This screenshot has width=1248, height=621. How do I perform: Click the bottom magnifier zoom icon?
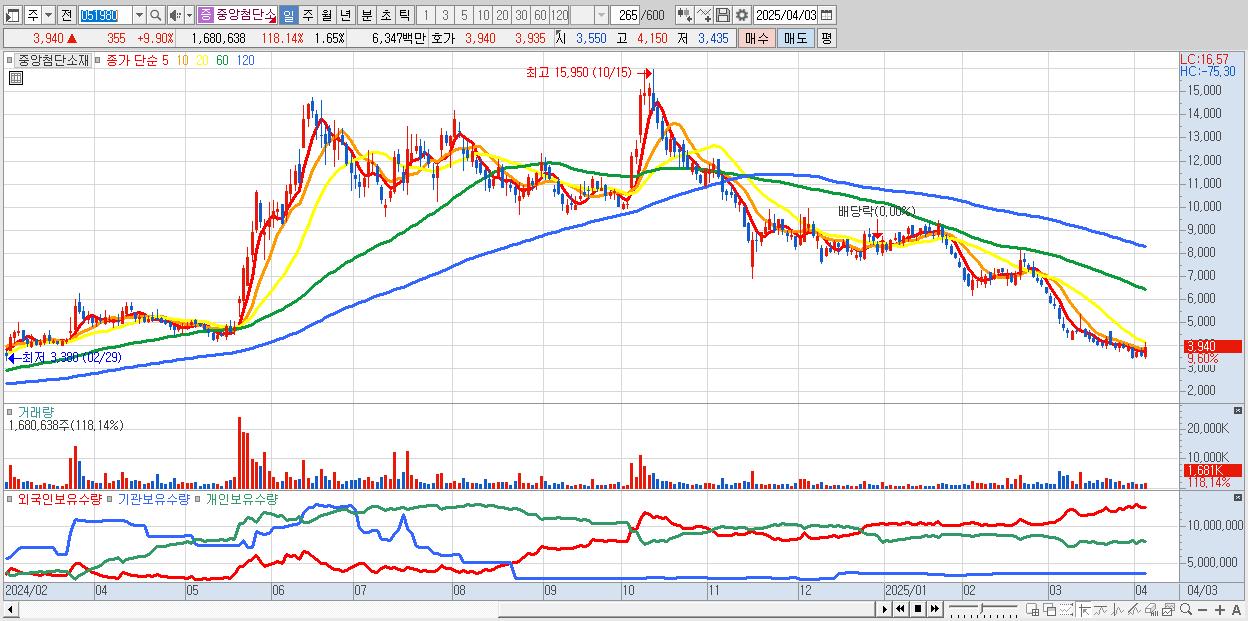click(x=1186, y=609)
